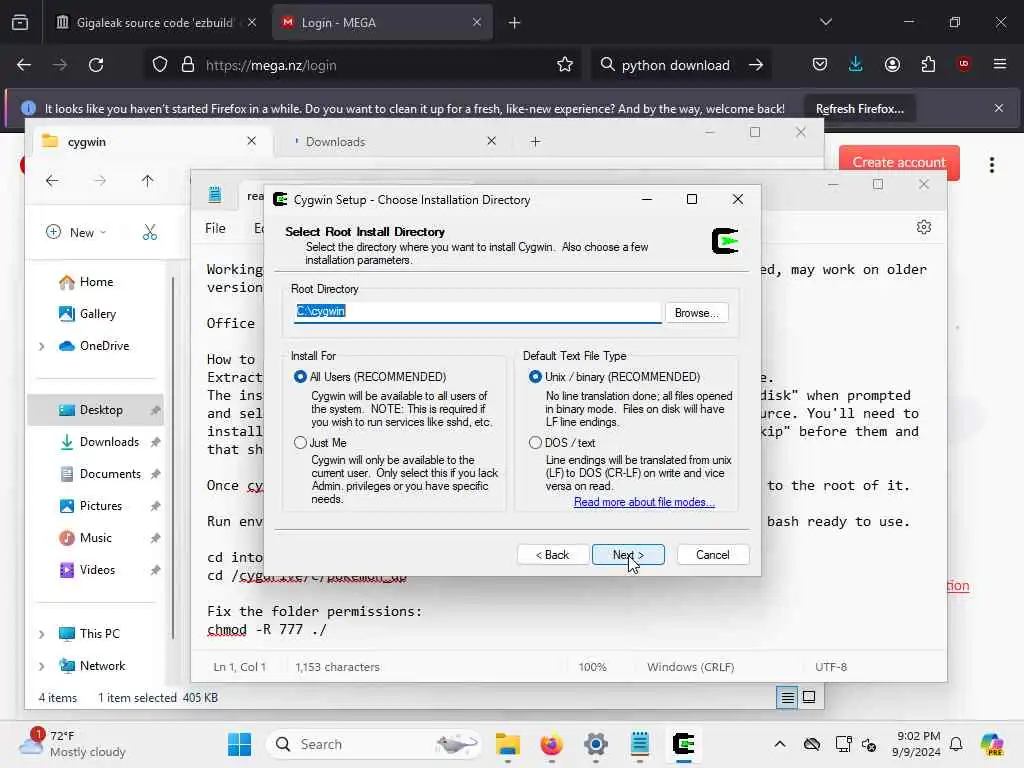
Task: Reload page in Firefox
Action: [x=96, y=65]
